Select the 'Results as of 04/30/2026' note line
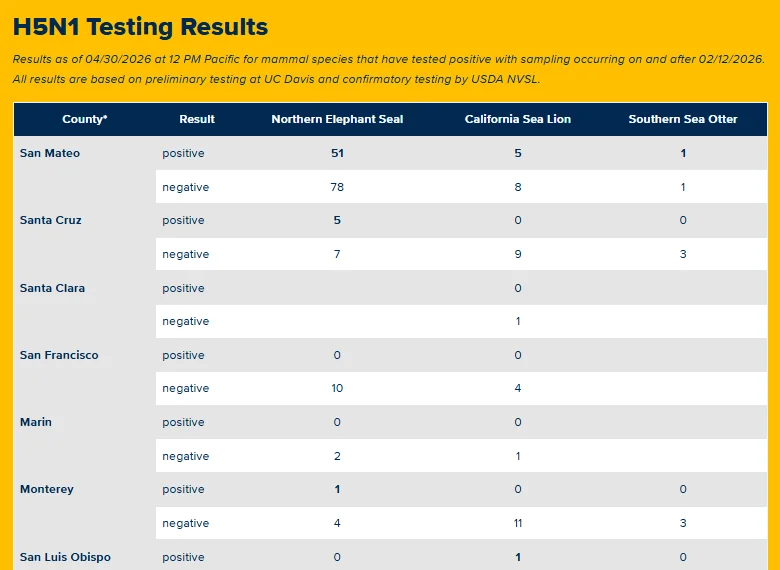 (389, 59)
